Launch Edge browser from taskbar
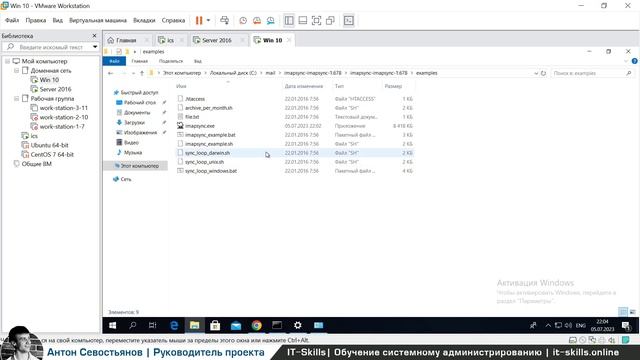This screenshot has height=360, width=640. [x=174, y=325]
